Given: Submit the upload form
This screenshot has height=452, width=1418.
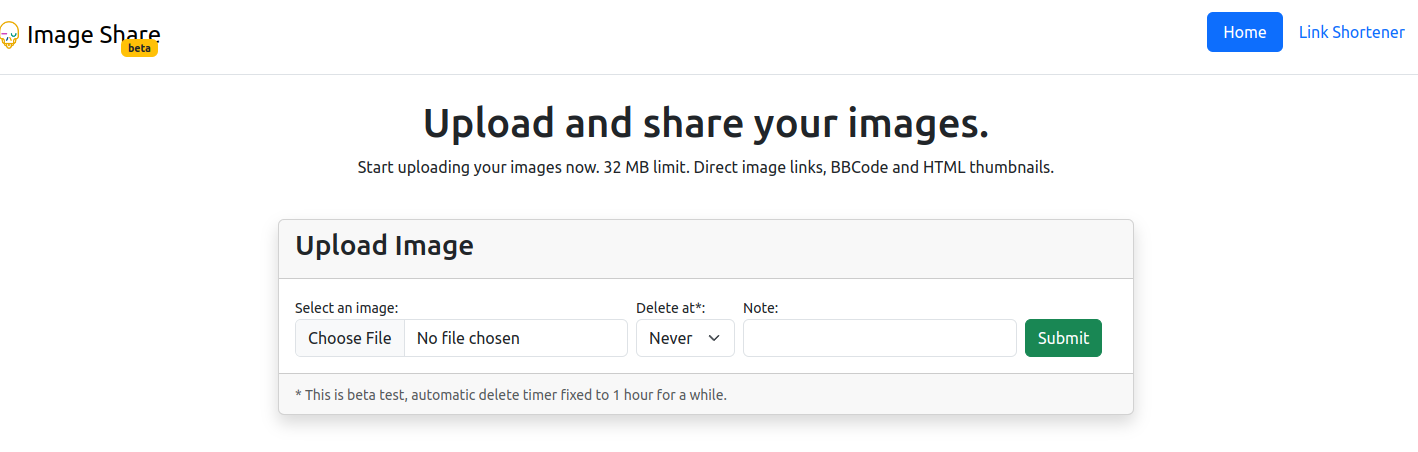Looking at the screenshot, I should [x=1063, y=338].
